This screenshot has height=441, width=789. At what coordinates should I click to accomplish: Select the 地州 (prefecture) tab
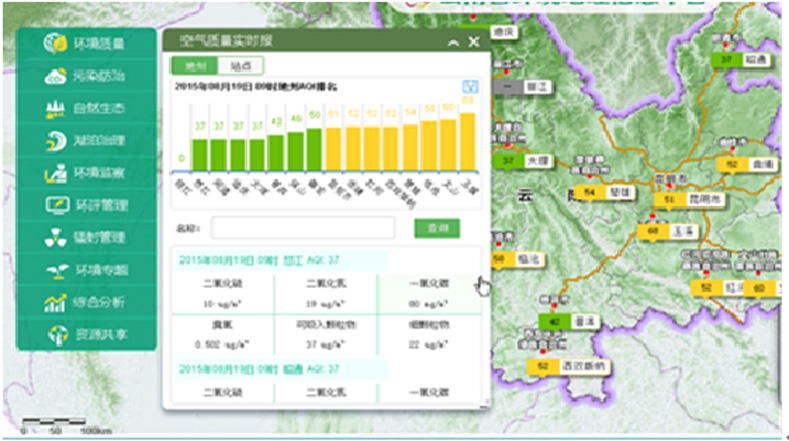[194, 66]
